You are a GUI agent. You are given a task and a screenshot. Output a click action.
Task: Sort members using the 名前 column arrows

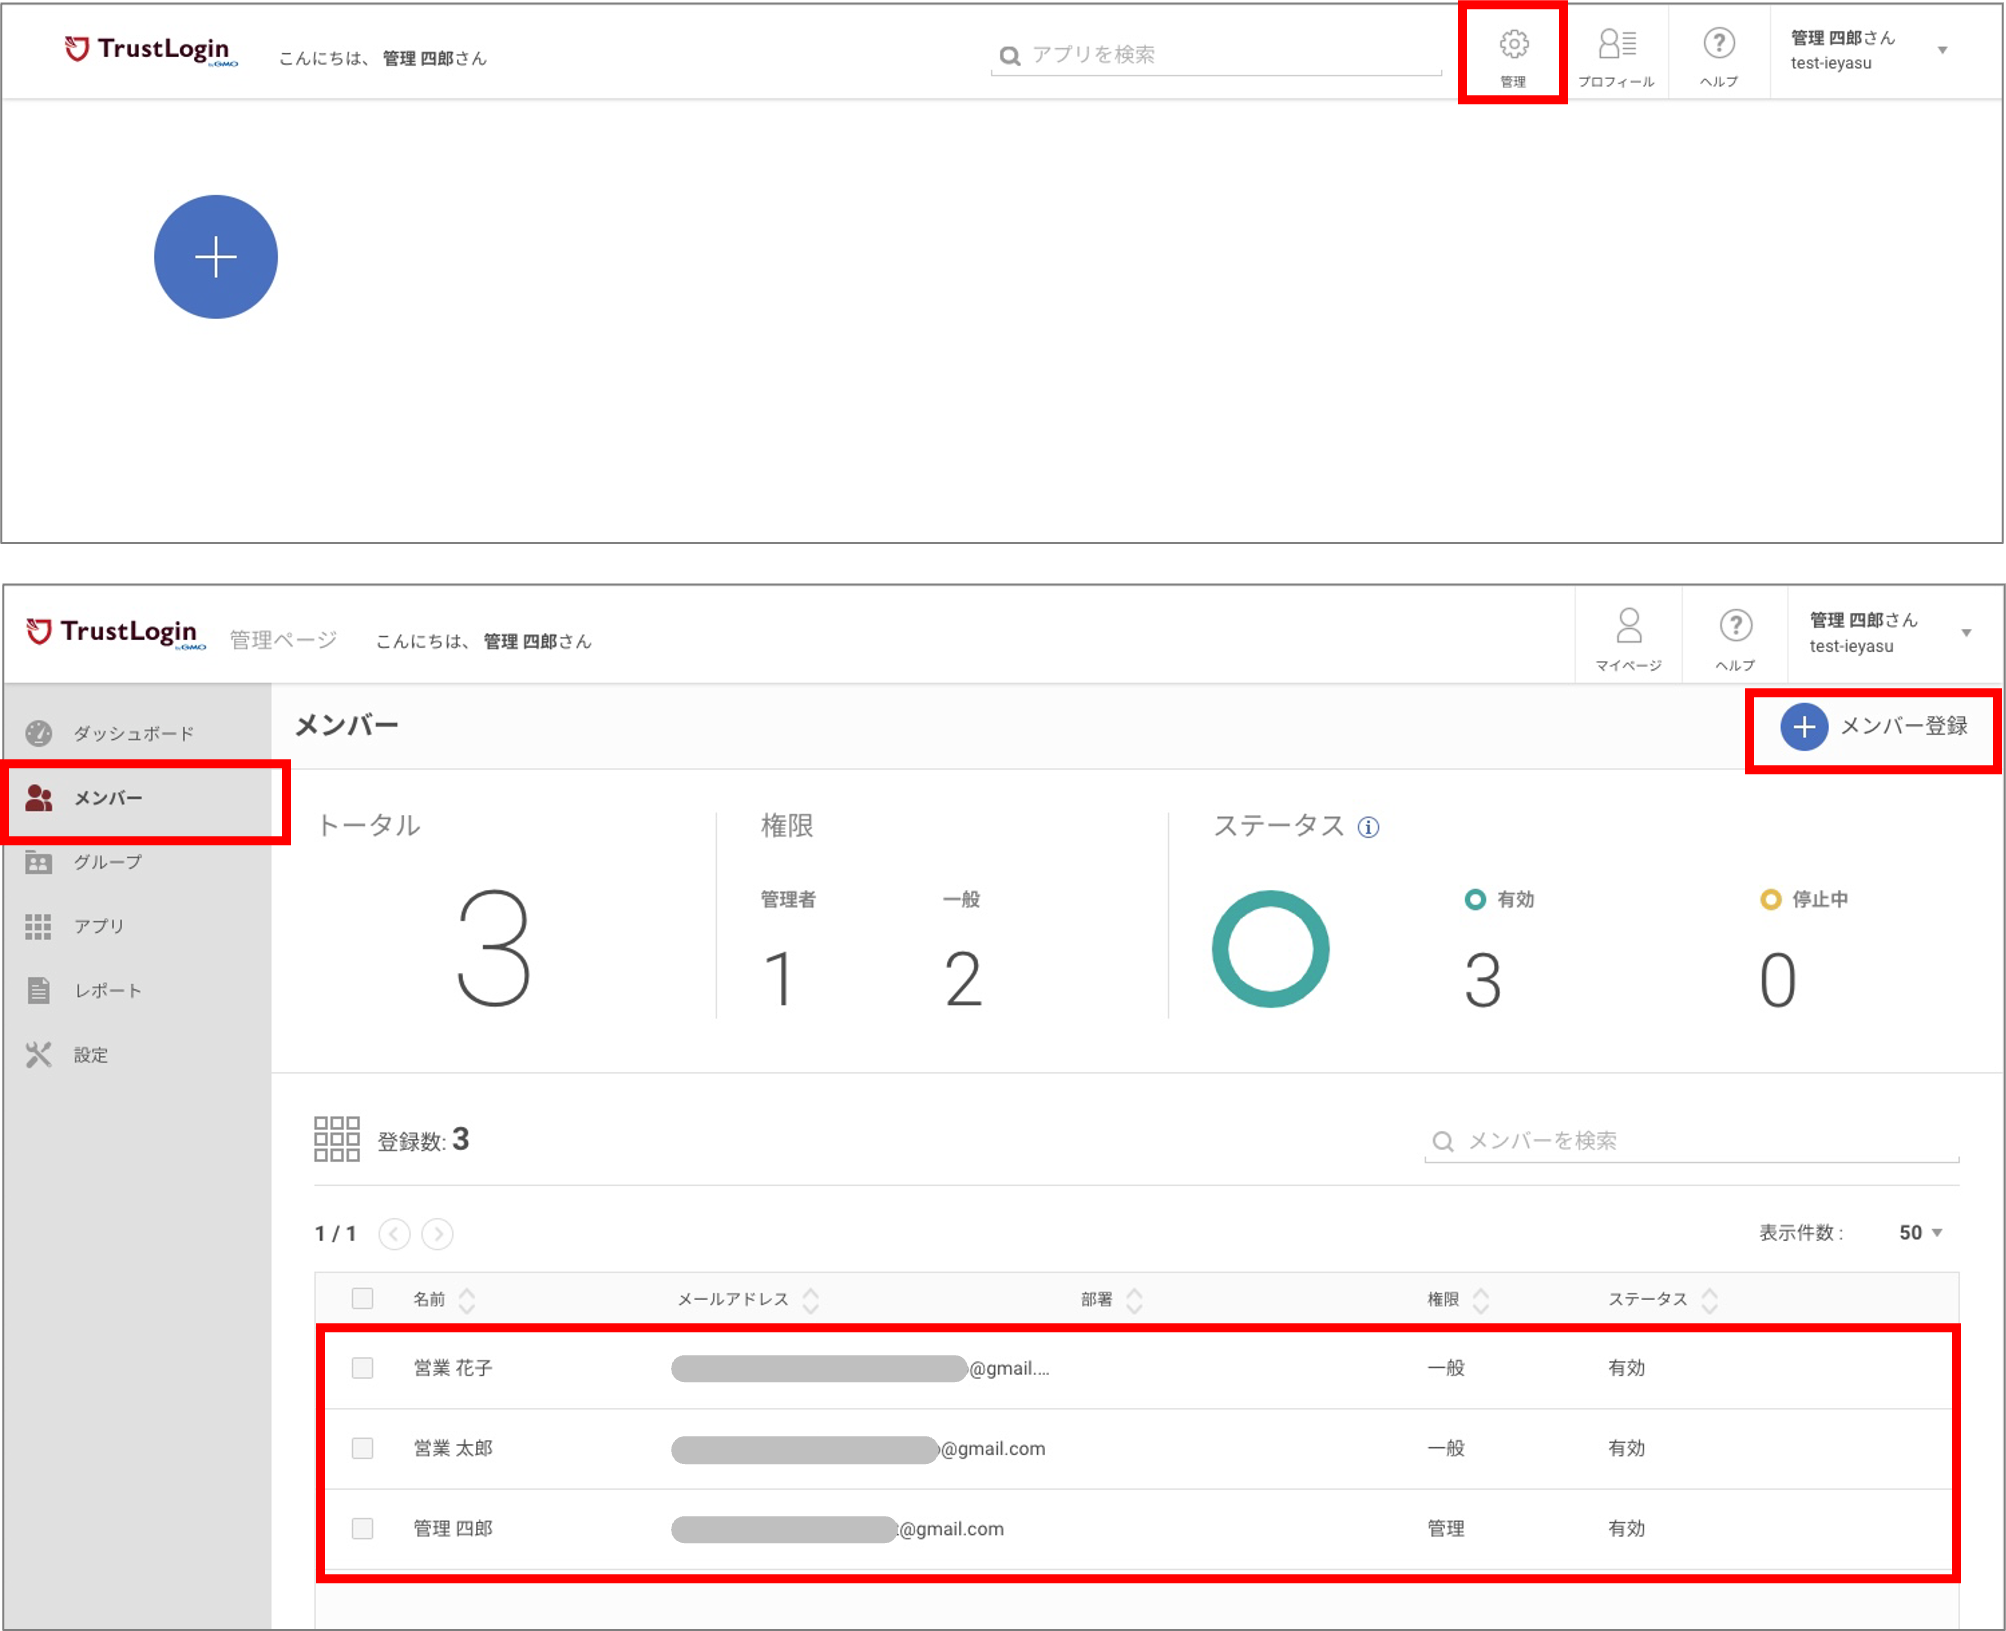tap(467, 1298)
